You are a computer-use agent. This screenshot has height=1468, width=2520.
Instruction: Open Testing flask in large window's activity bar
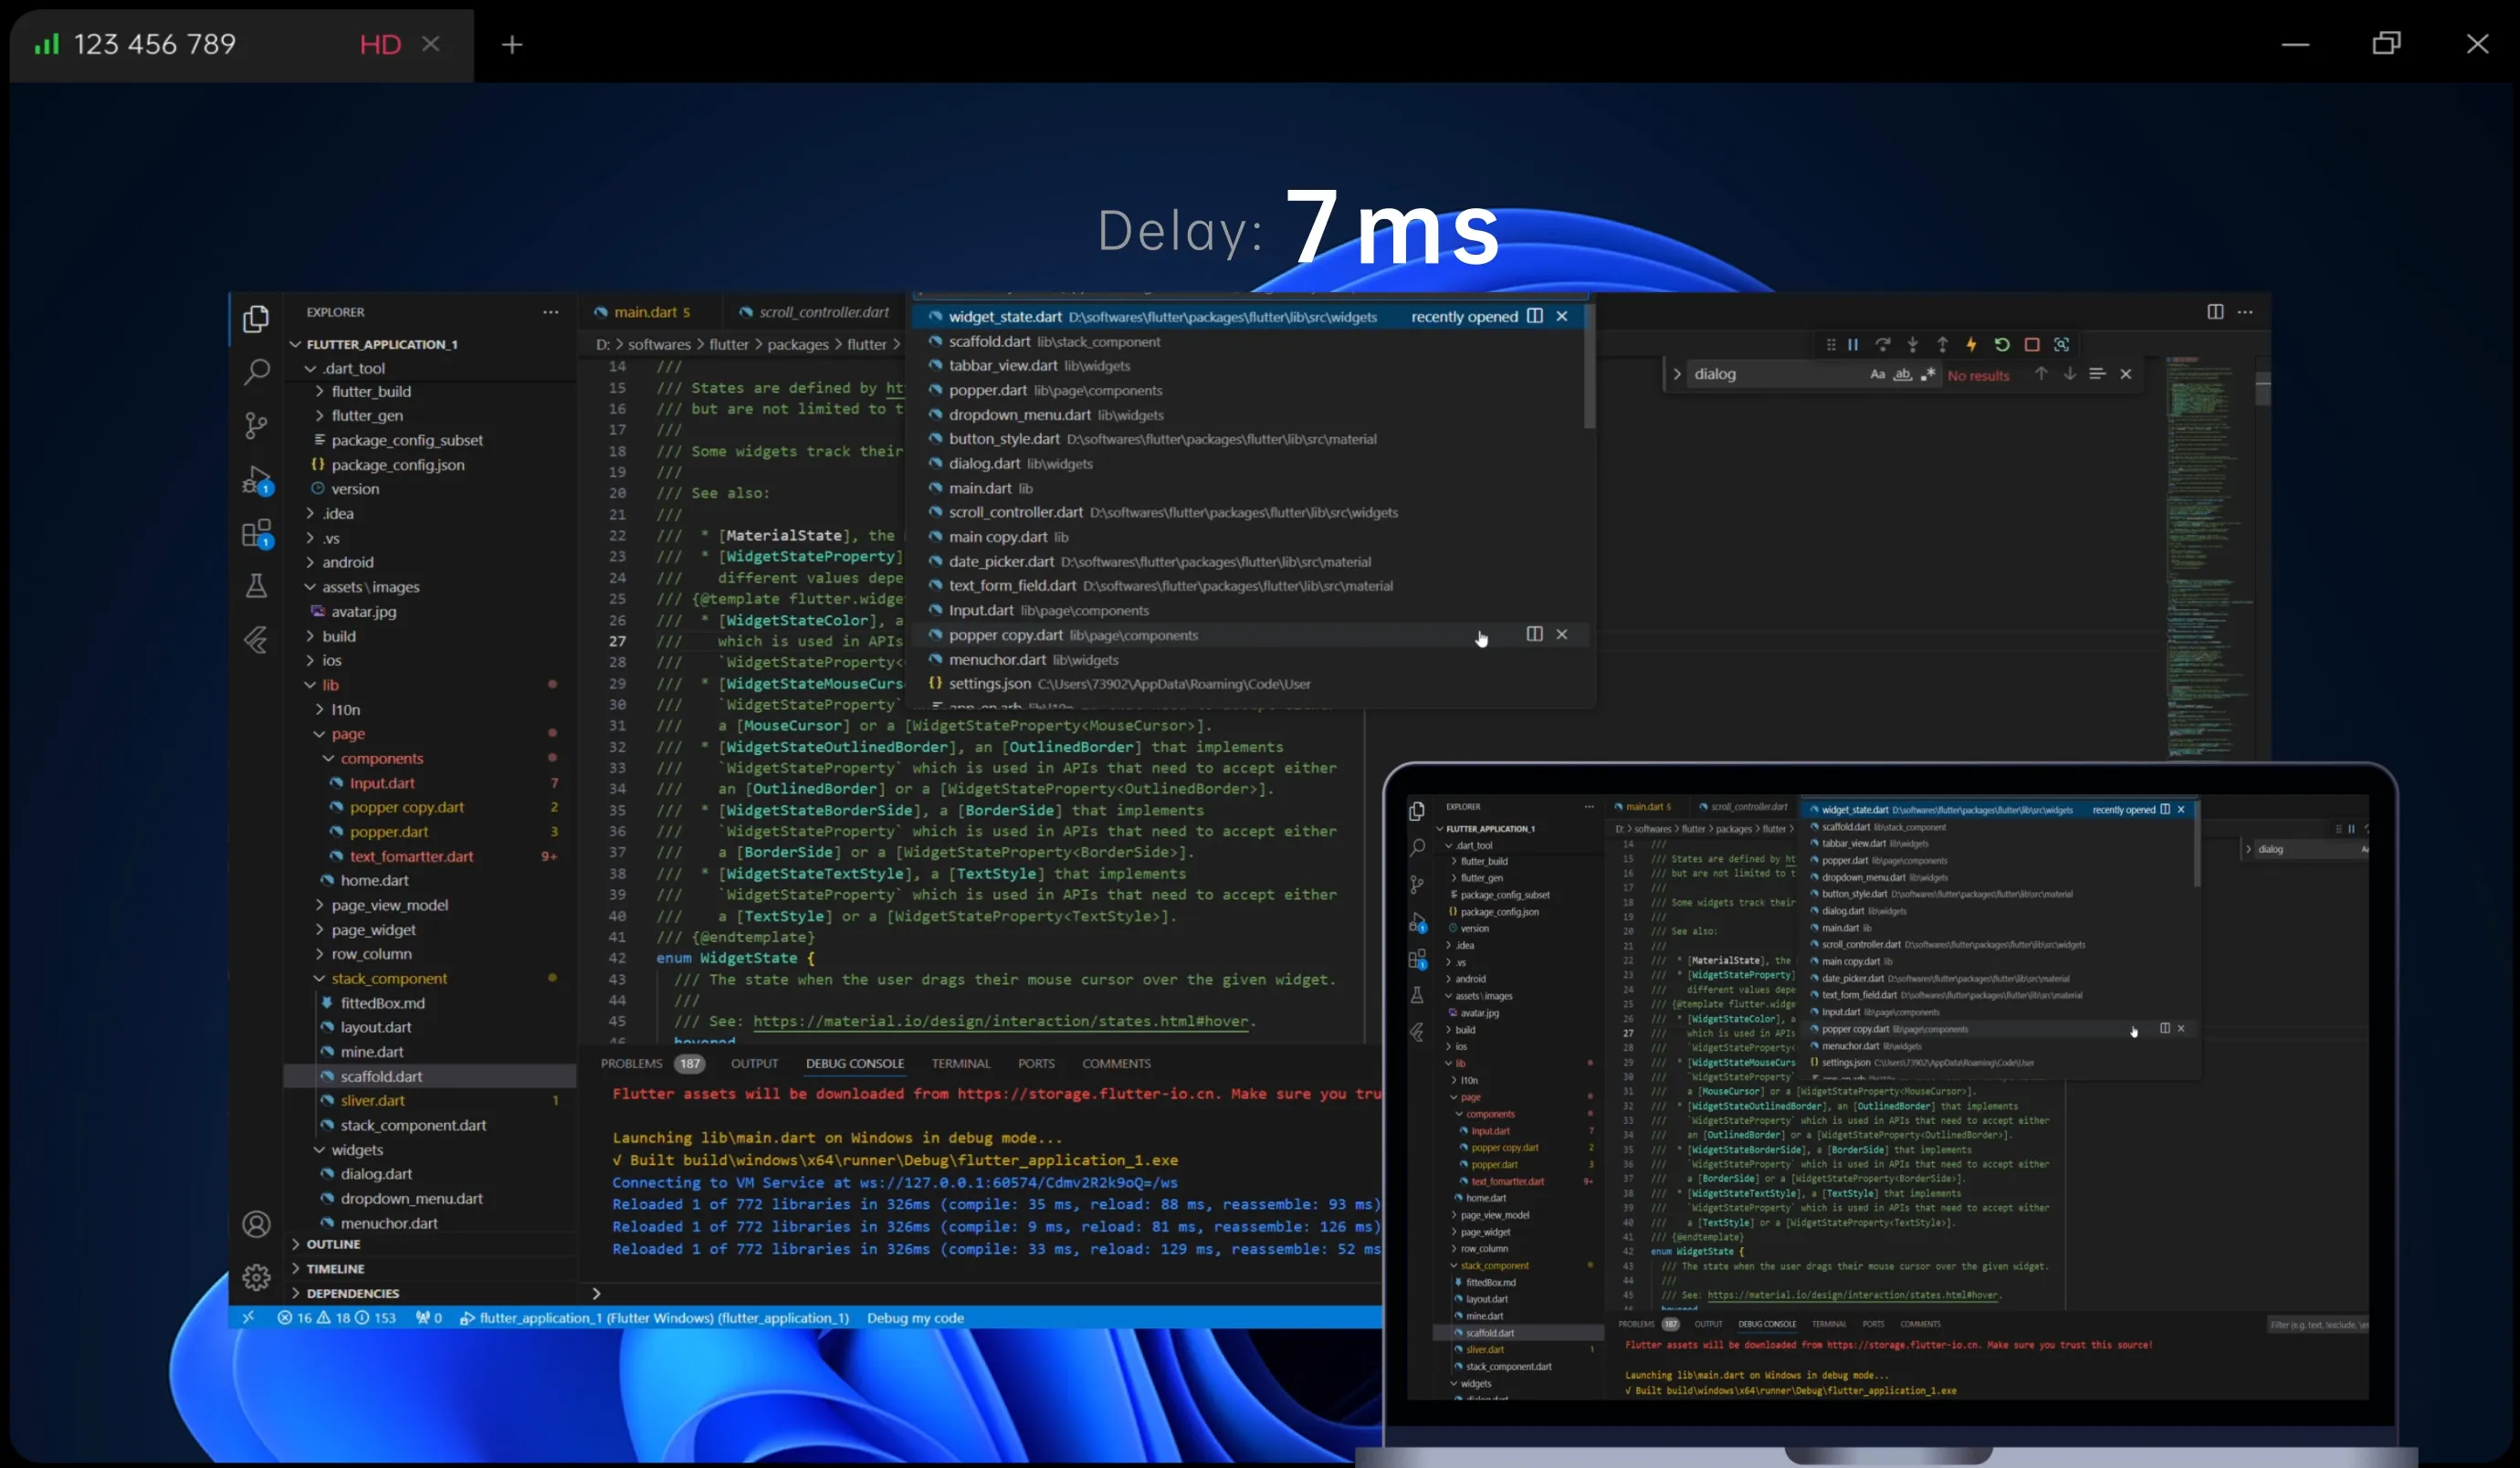pyautogui.click(x=256, y=586)
